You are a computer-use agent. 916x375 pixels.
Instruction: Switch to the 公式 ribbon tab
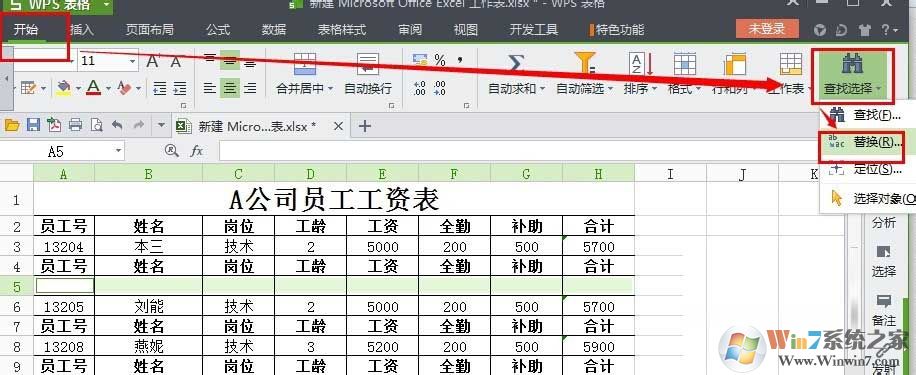click(x=218, y=29)
